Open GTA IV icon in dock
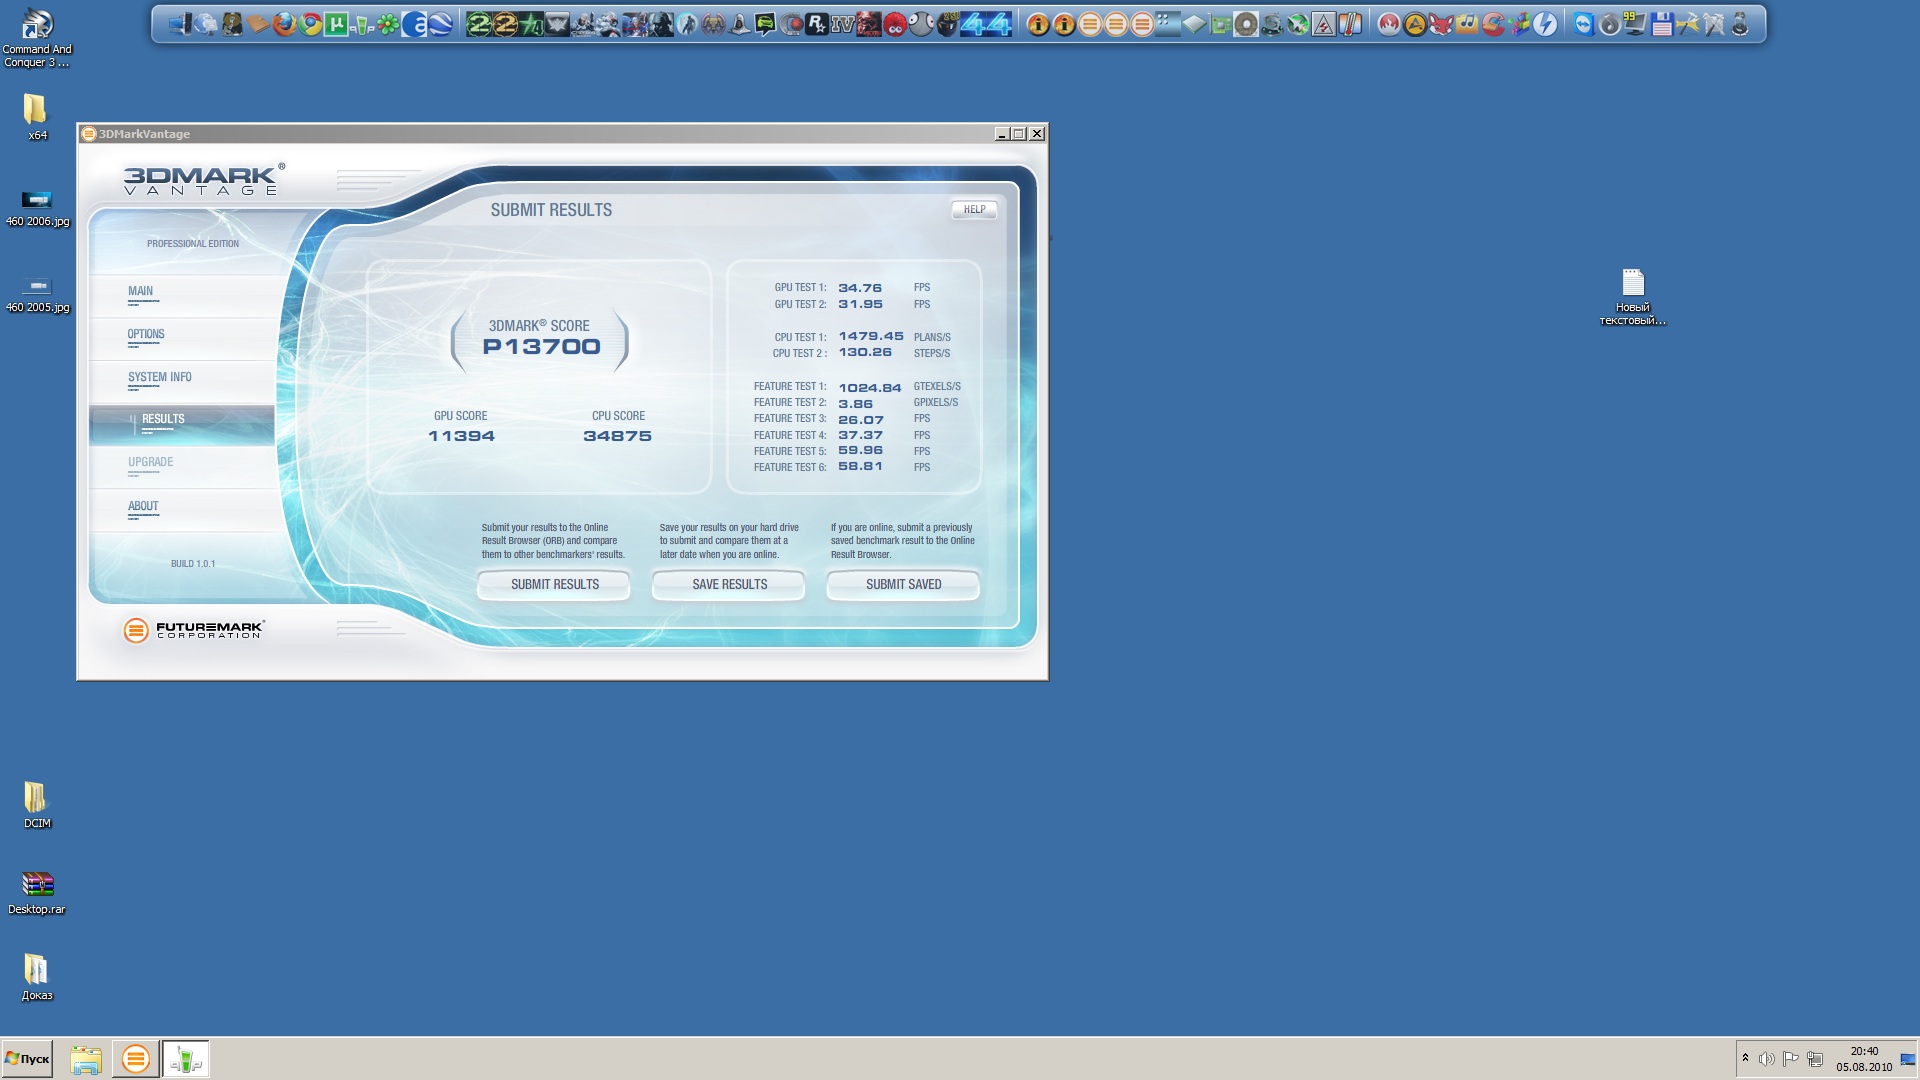Viewport: 1920px width, 1080px height. click(x=843, y=24)
